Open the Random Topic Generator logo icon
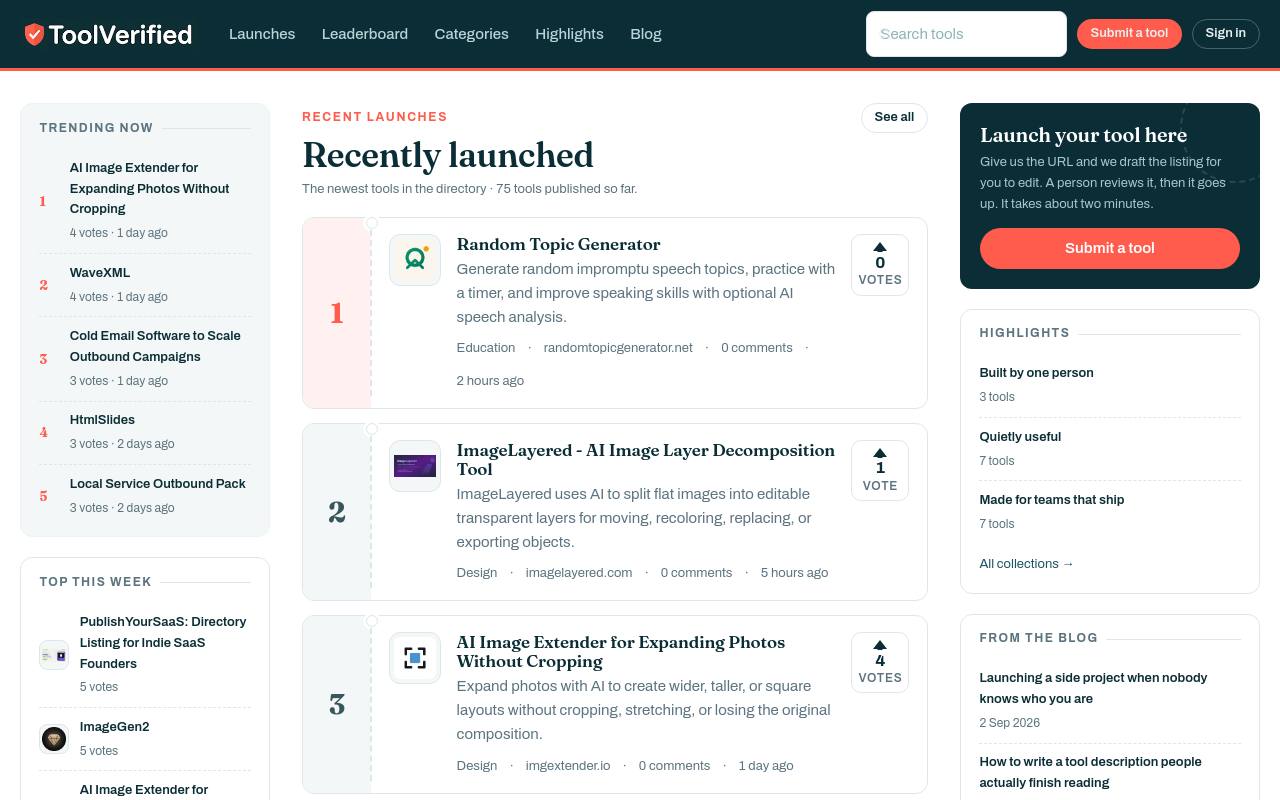This screenshot has width=1280, height=800. (415, 260)
